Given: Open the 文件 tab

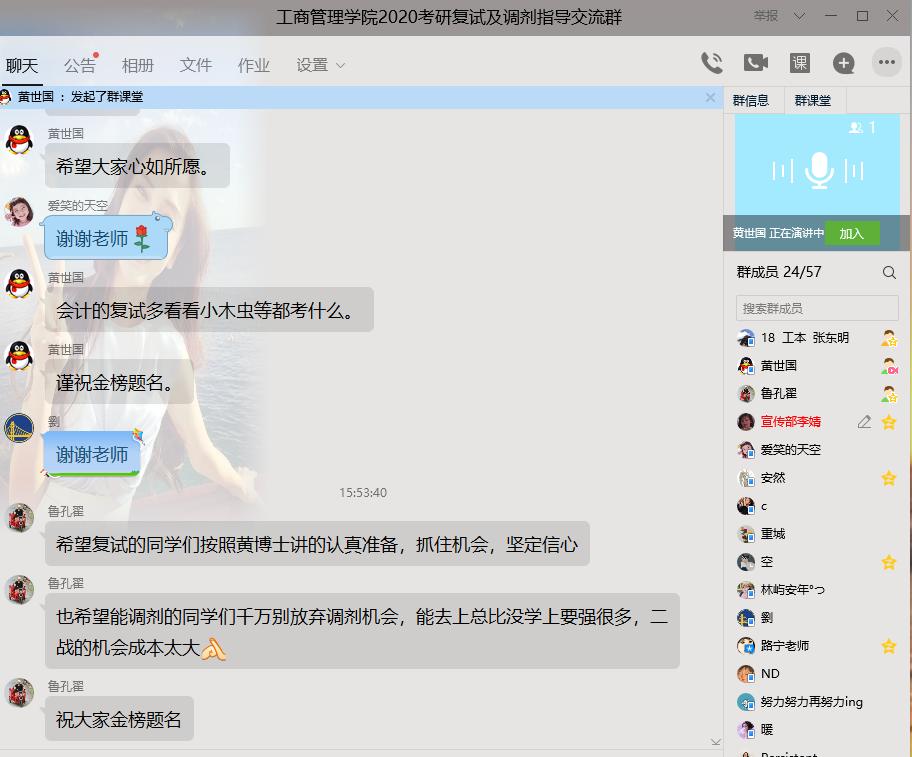Looking at the screenshot, I should [196, 66].
